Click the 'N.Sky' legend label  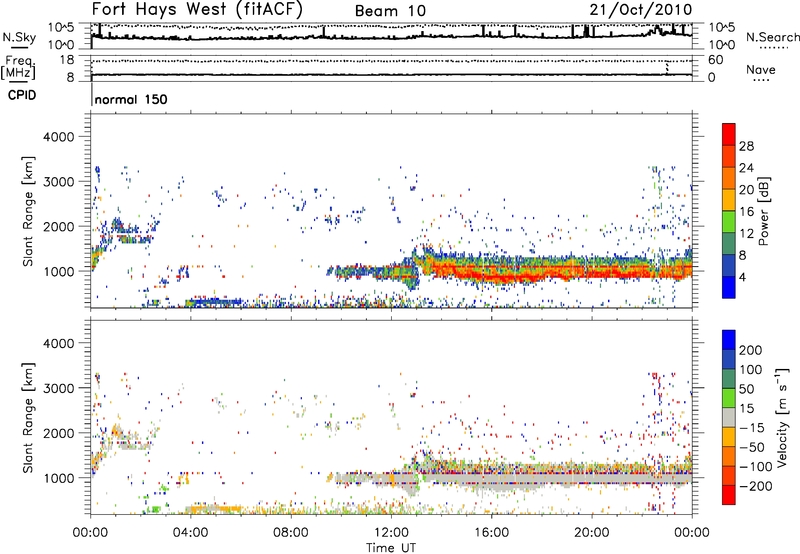pos(19,37)
